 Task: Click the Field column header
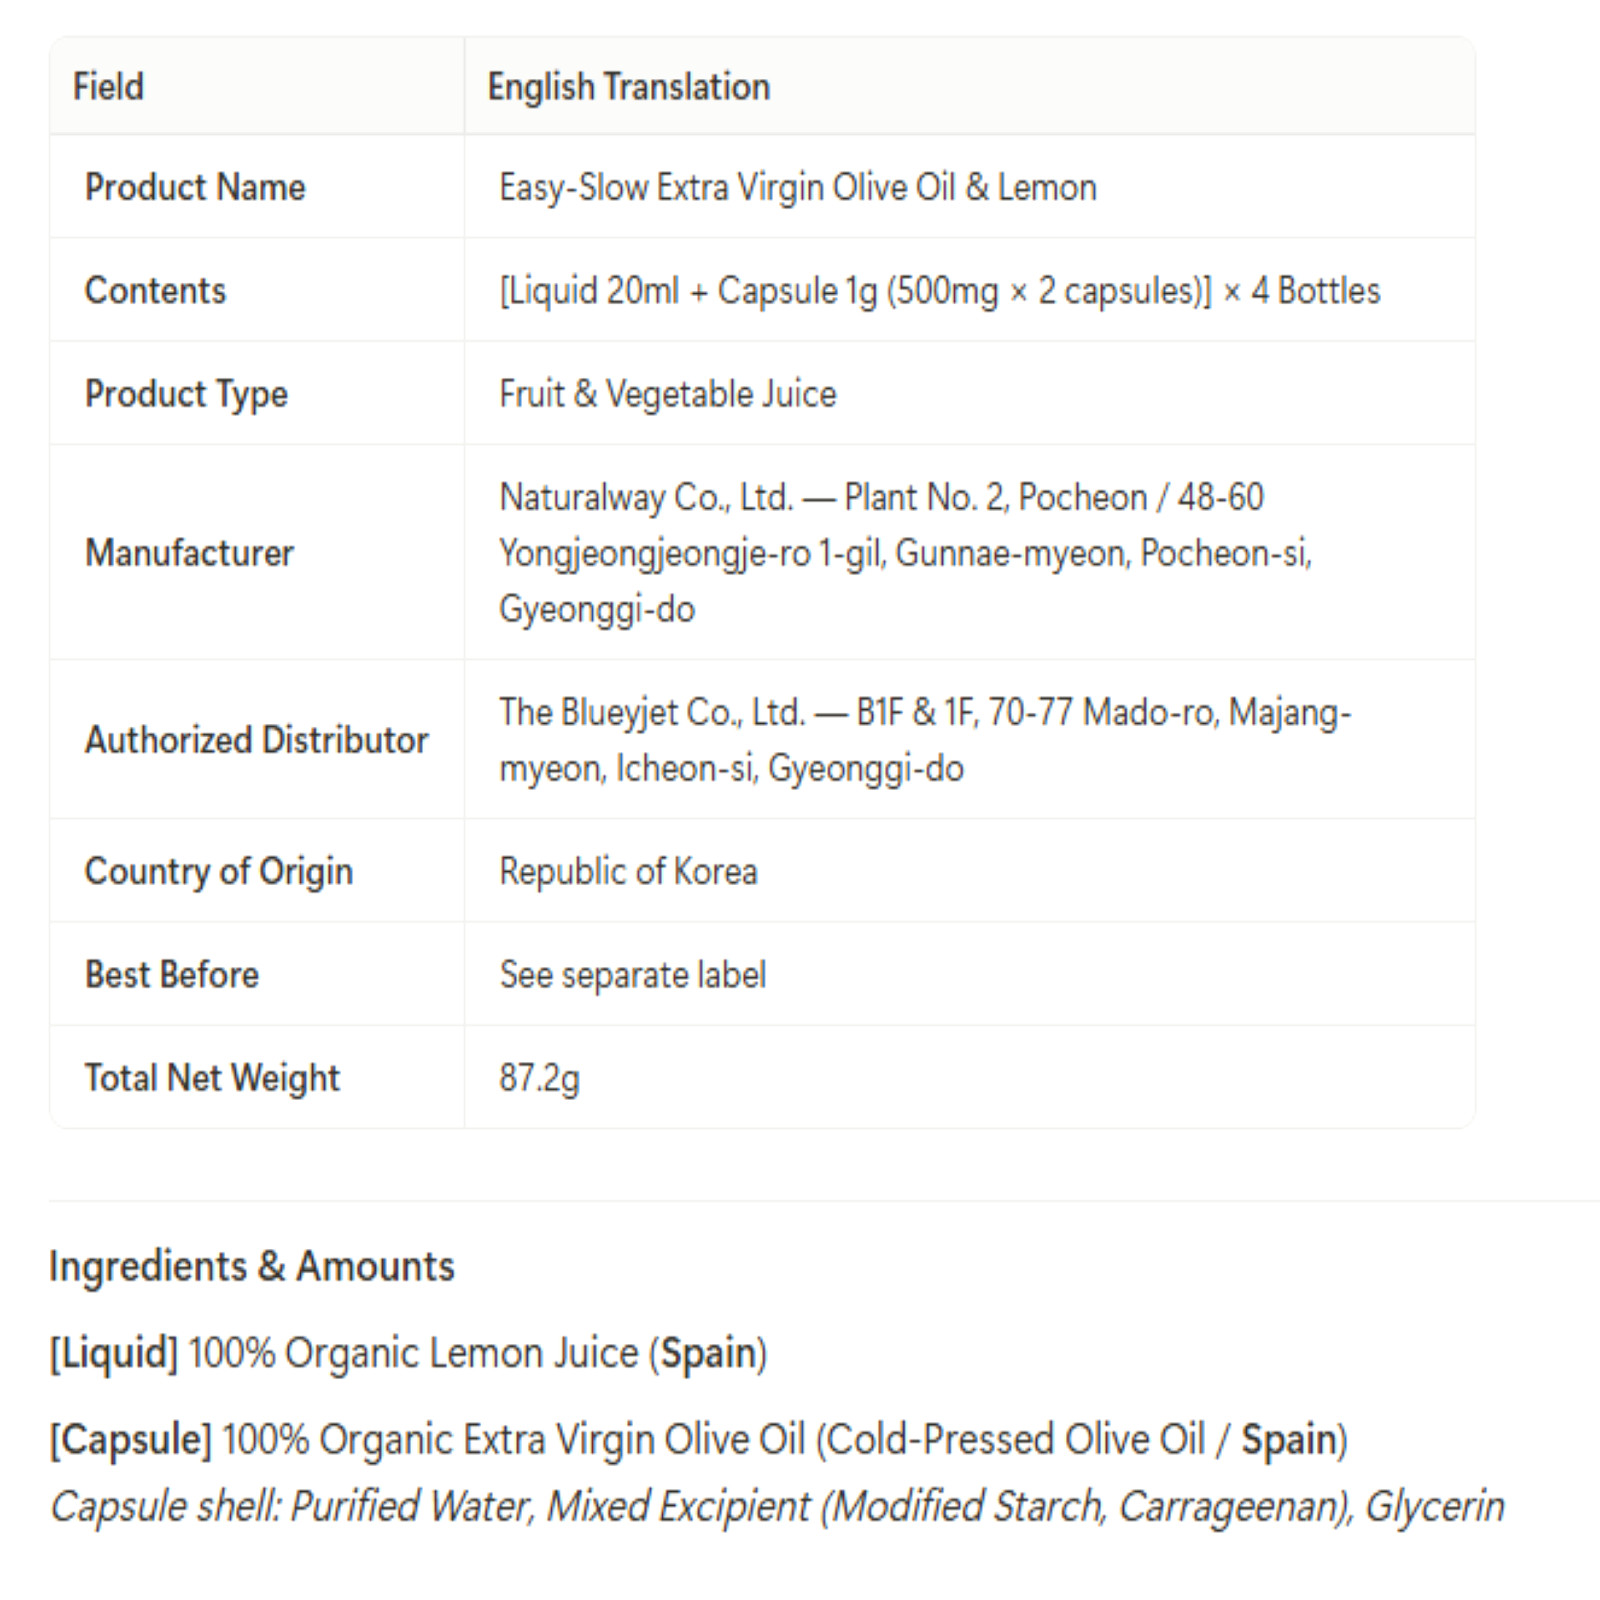(108, 87)
